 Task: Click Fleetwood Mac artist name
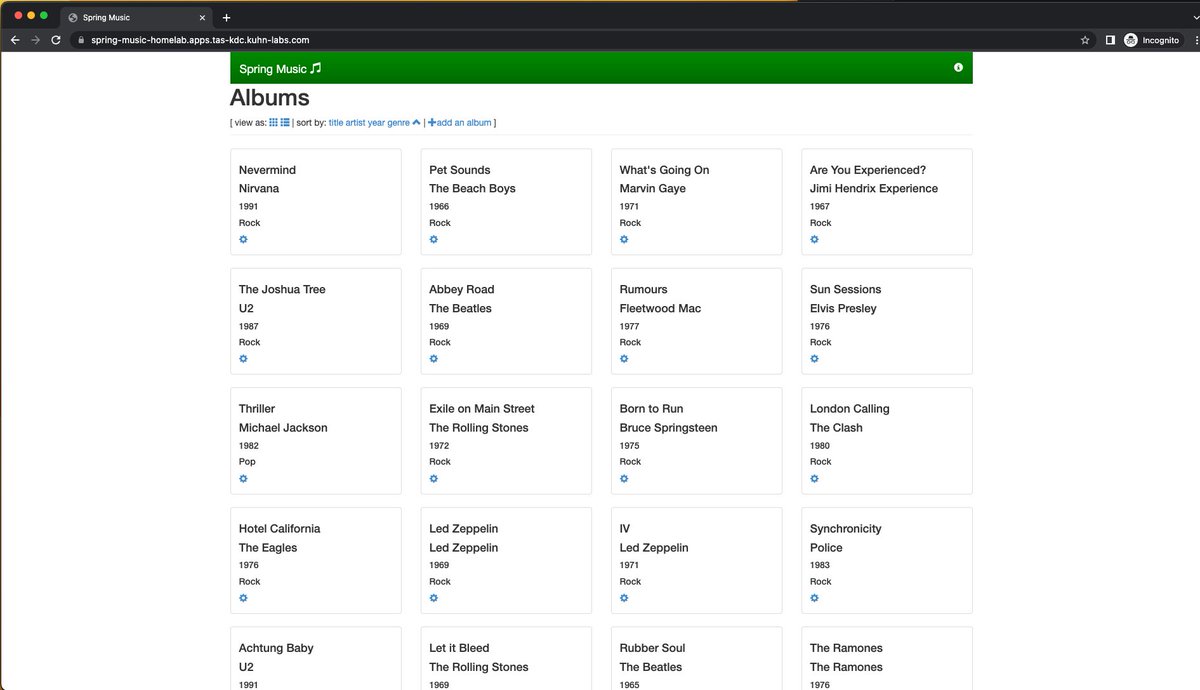(660, 308)
